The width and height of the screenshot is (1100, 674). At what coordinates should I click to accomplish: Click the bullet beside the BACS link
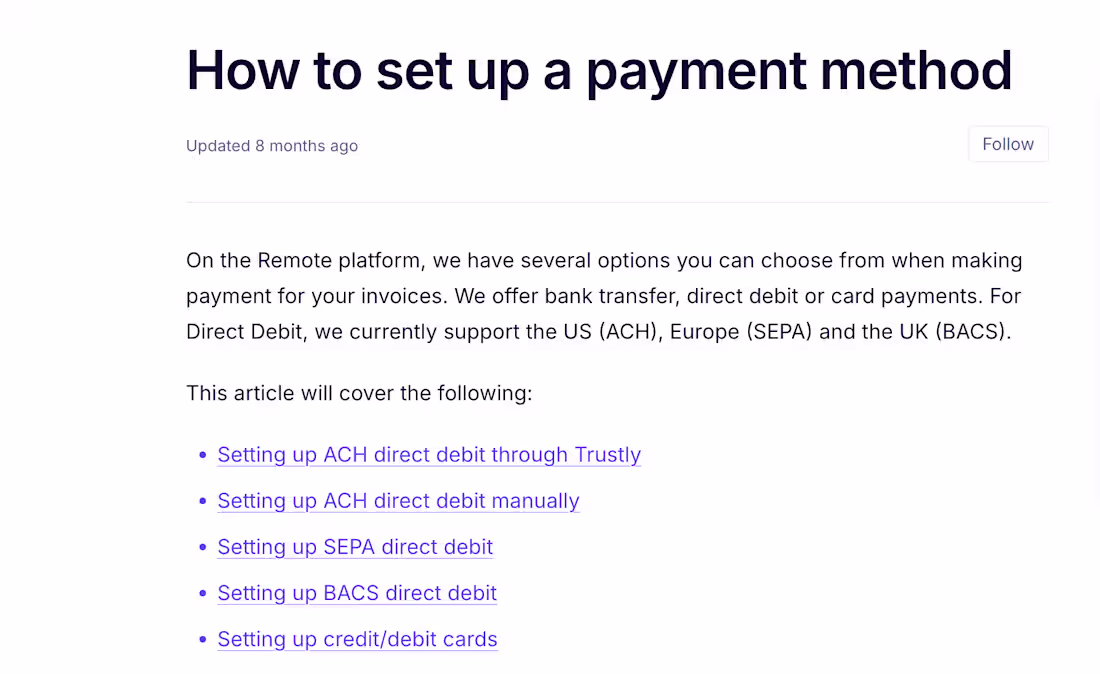point(203,593)
